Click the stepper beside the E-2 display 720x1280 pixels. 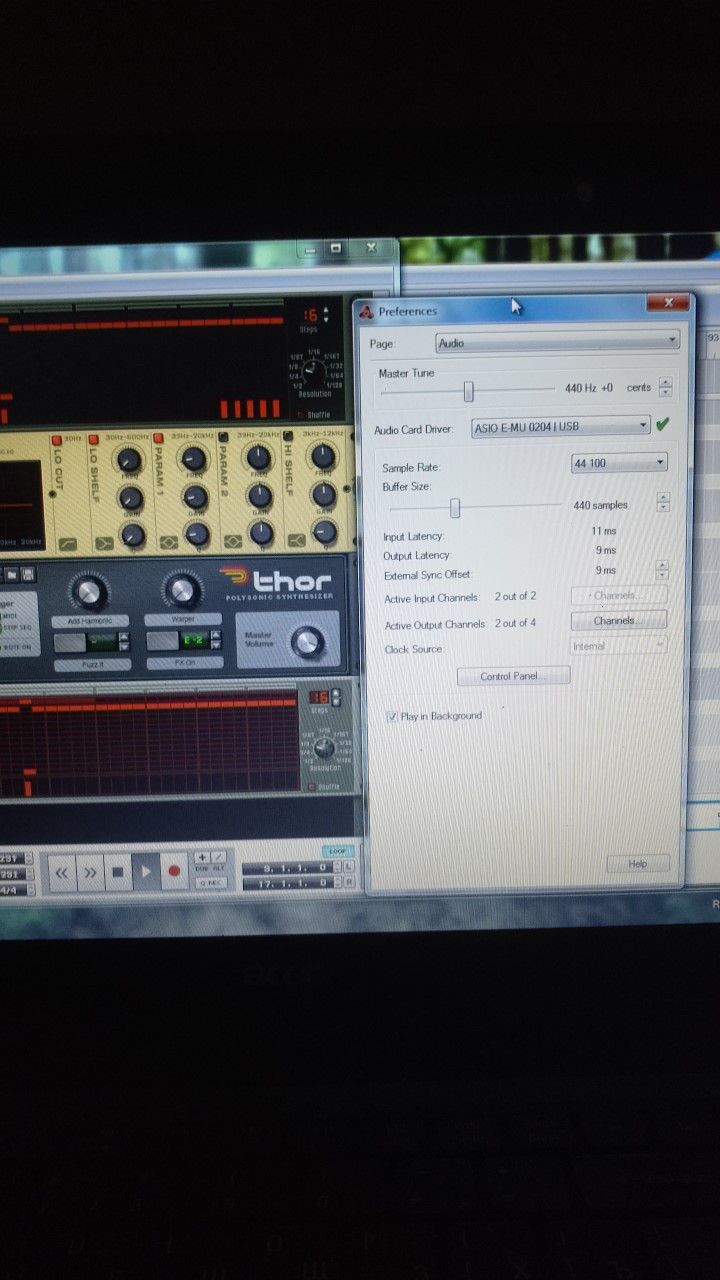[x=217, y=640]
